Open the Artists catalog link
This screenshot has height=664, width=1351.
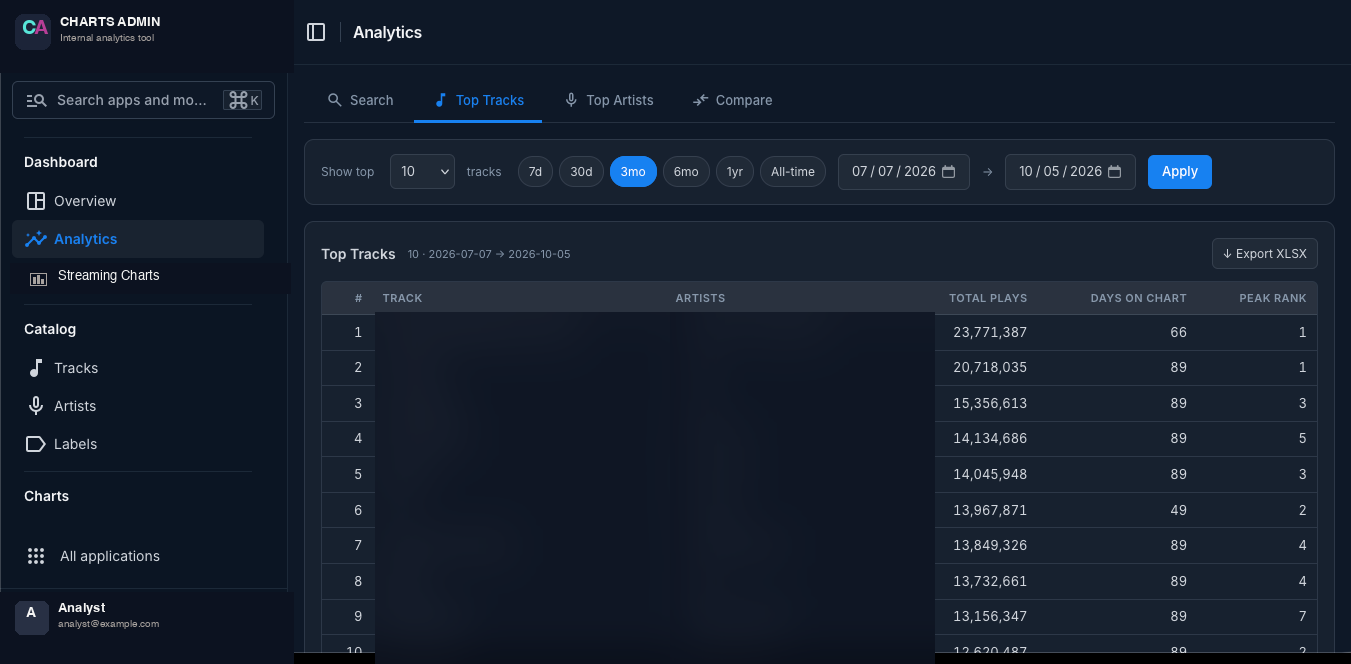tap(138, 406)
